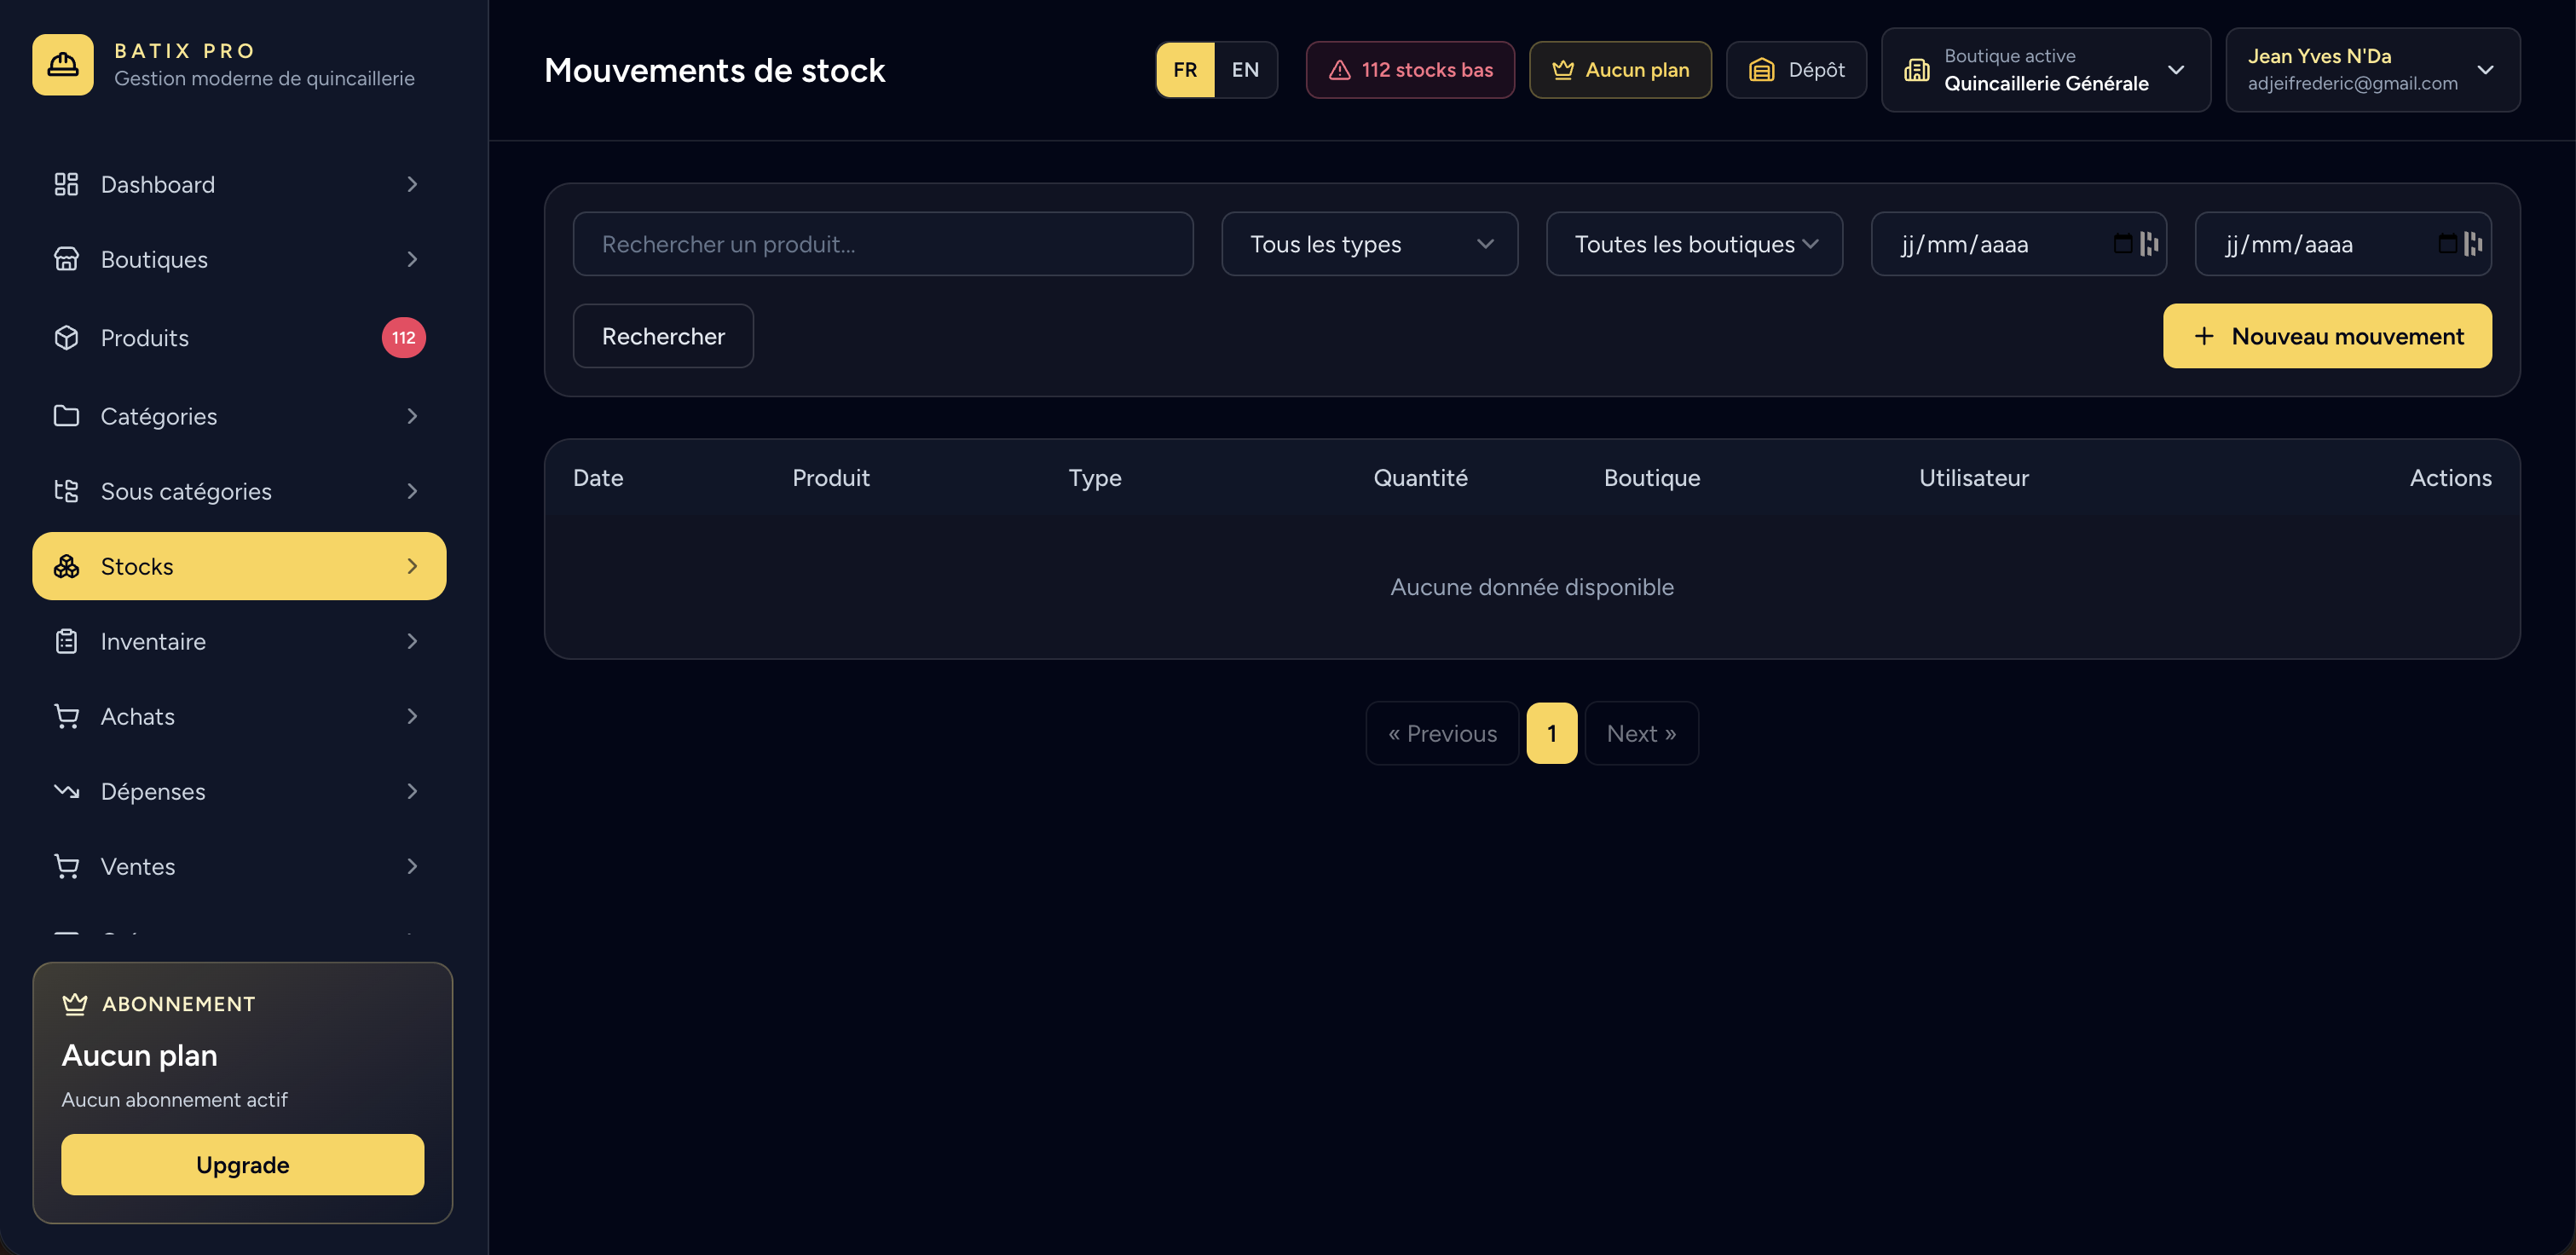Click the Batix Pro logo icon
Viewport: 2576px width, 1255px height.
pyautogui.click(x=62, y=65)
